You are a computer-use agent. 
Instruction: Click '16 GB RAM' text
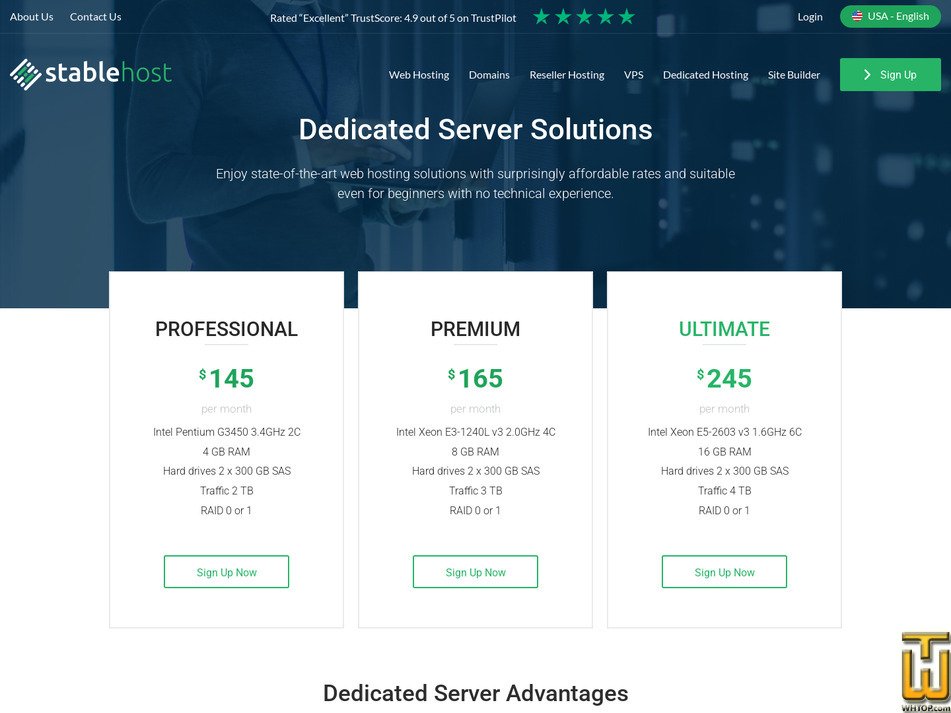724,451
